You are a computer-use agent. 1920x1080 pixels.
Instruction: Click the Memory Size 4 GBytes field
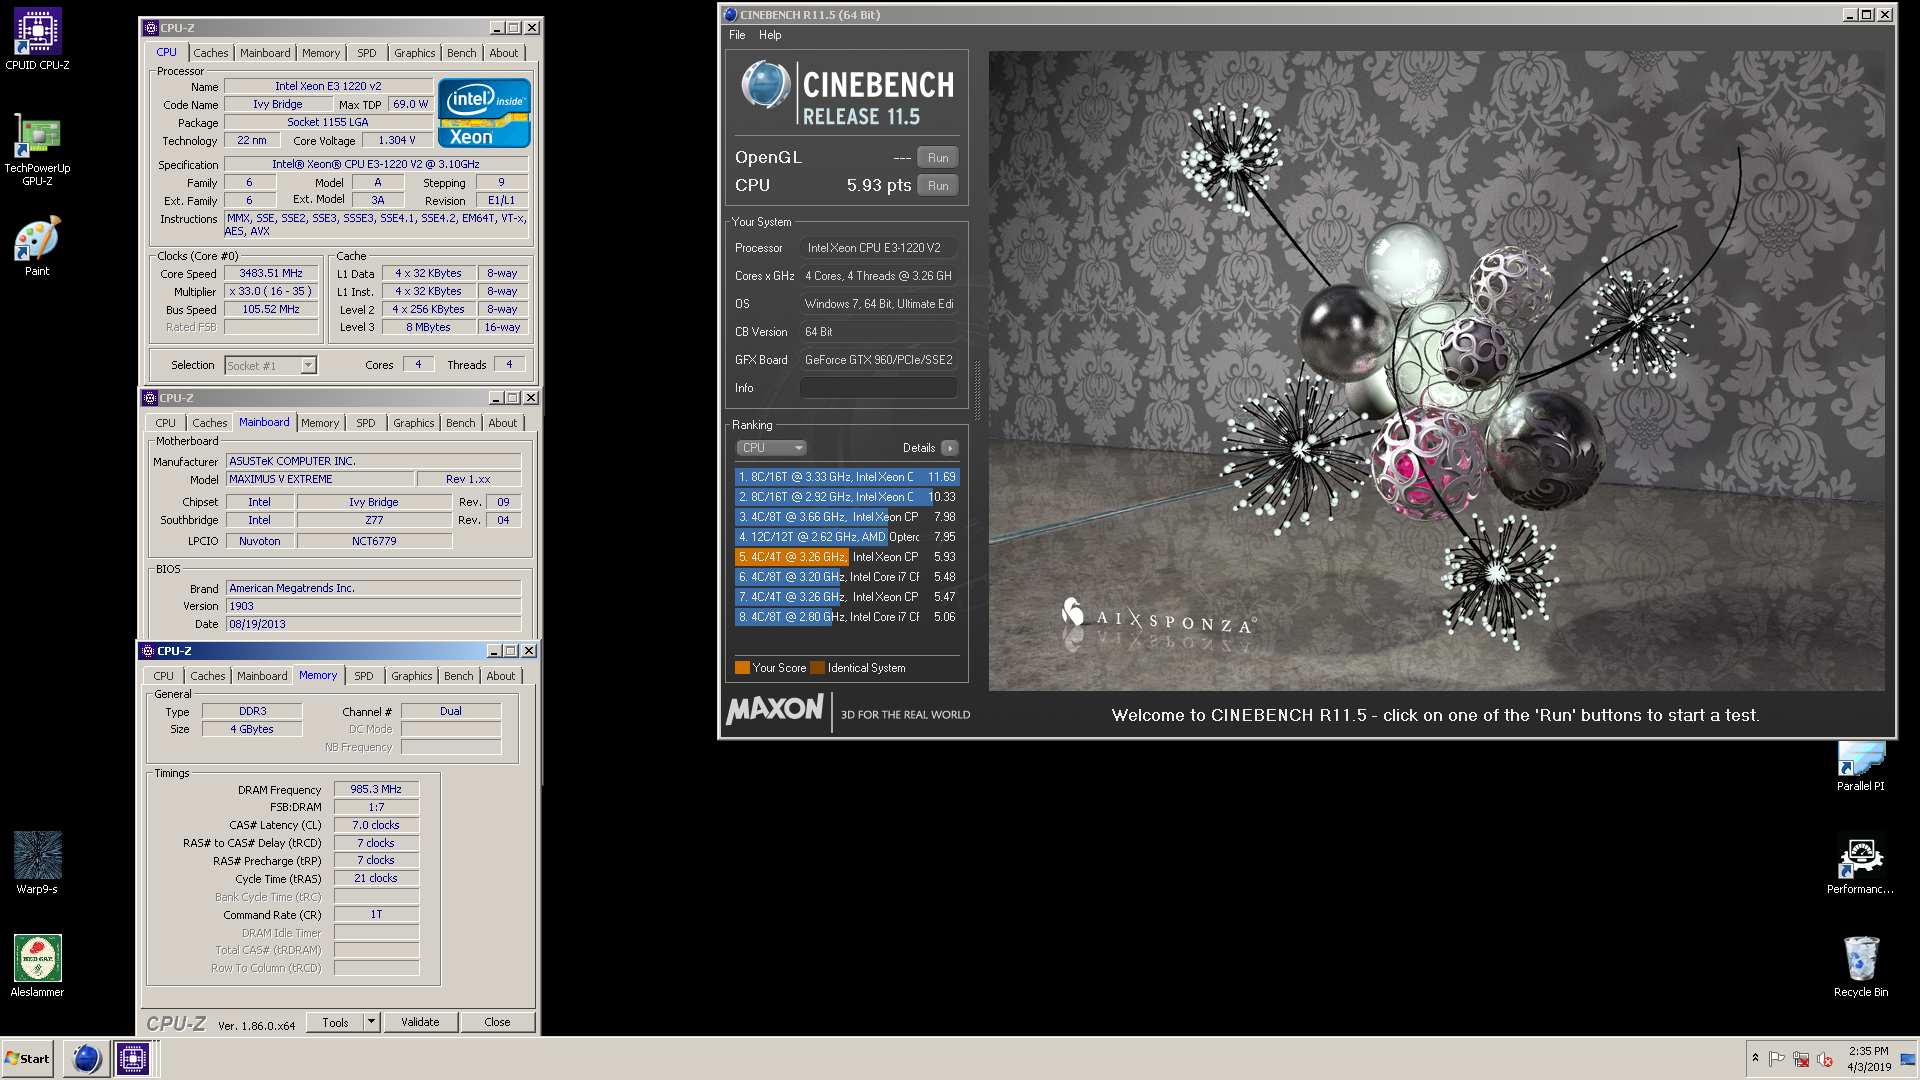(252, 729)
